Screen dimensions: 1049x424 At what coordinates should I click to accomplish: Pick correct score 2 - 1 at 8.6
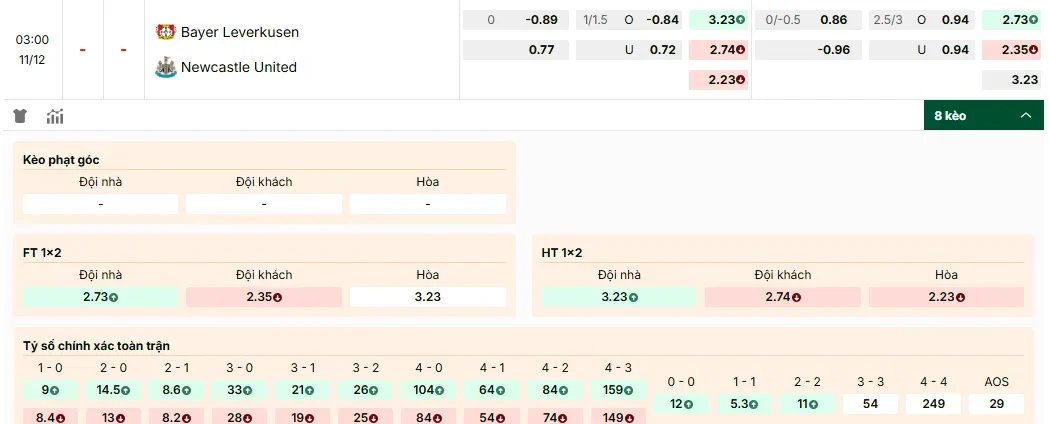(177, 390)
